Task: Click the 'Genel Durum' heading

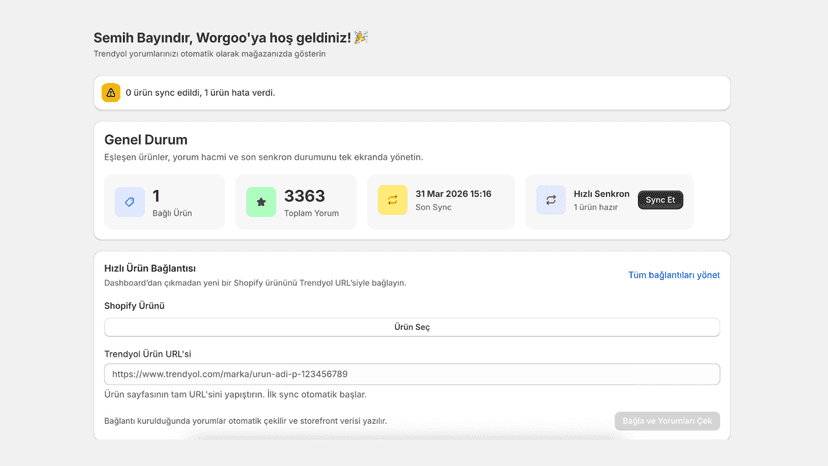Action: coord(146,139)
